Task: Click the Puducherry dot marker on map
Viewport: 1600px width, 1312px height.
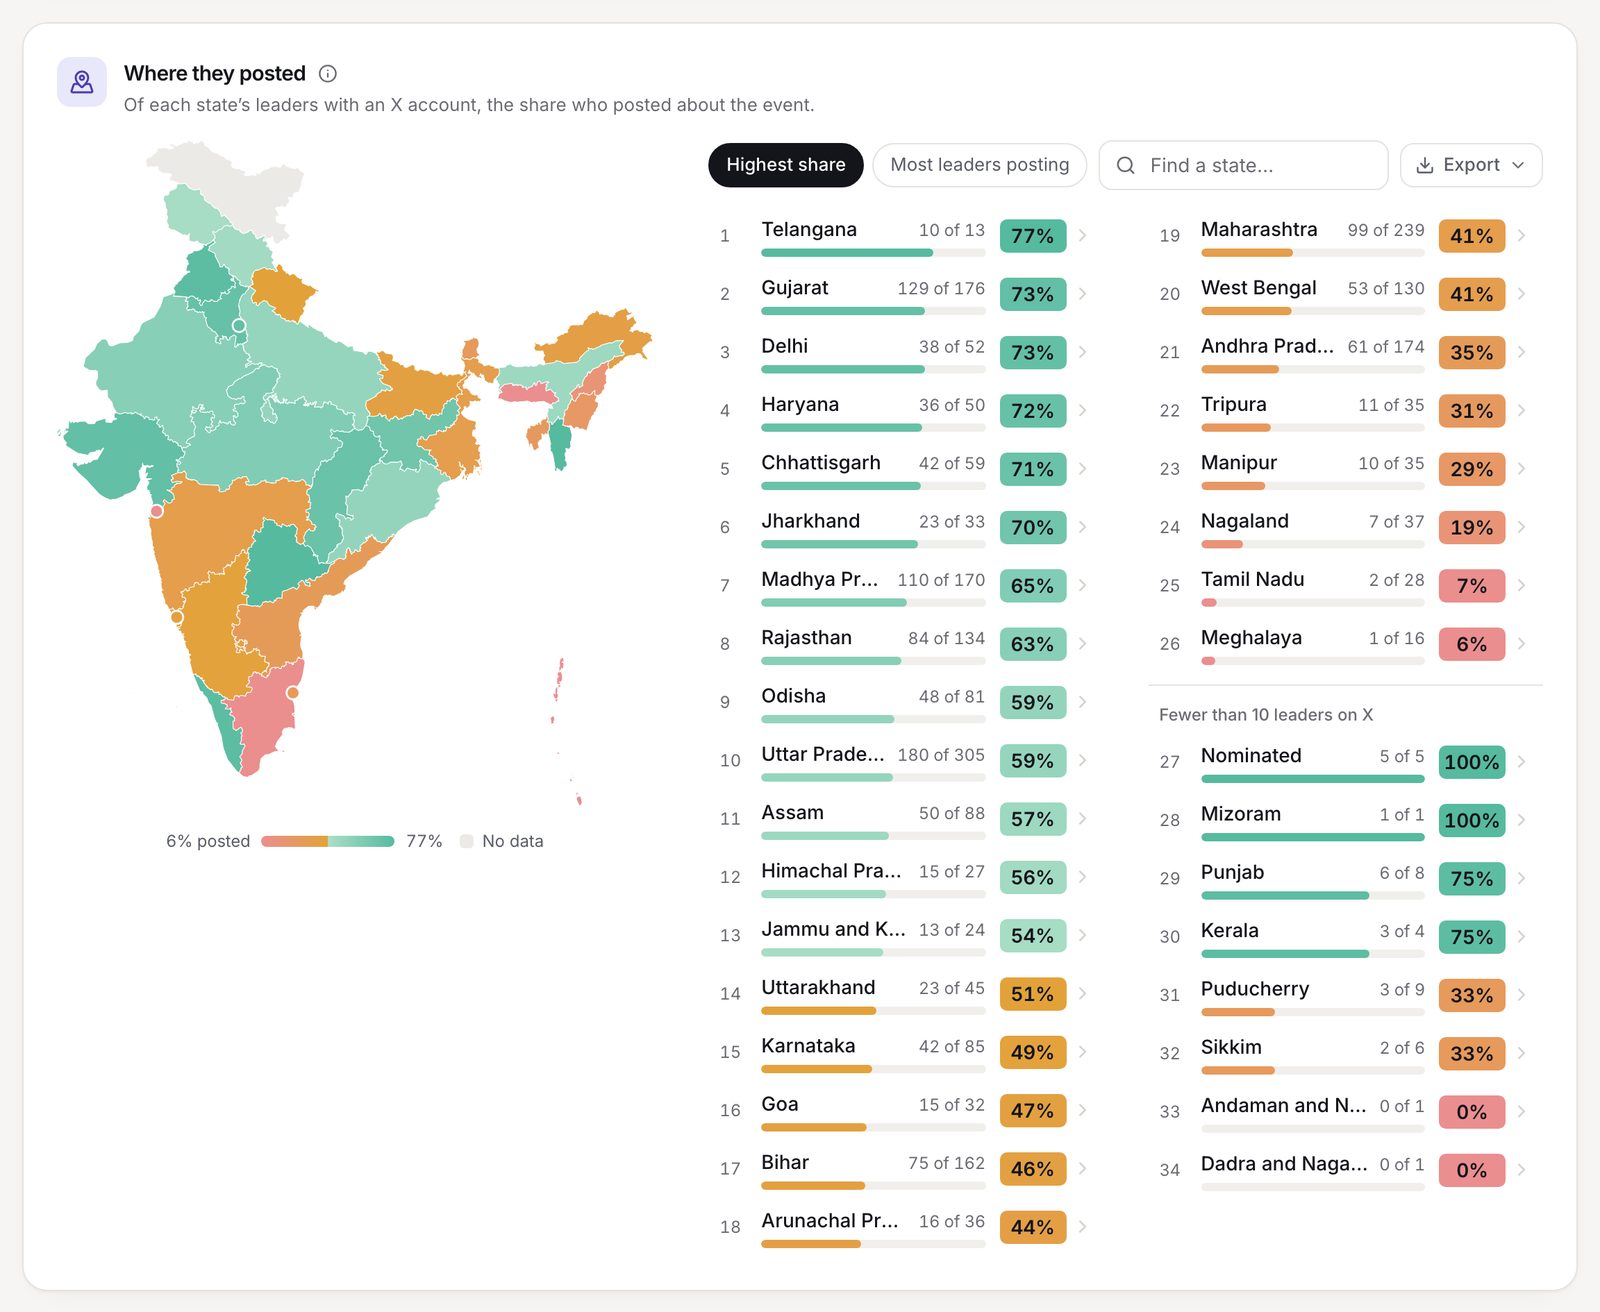Action: click(293, 693)
